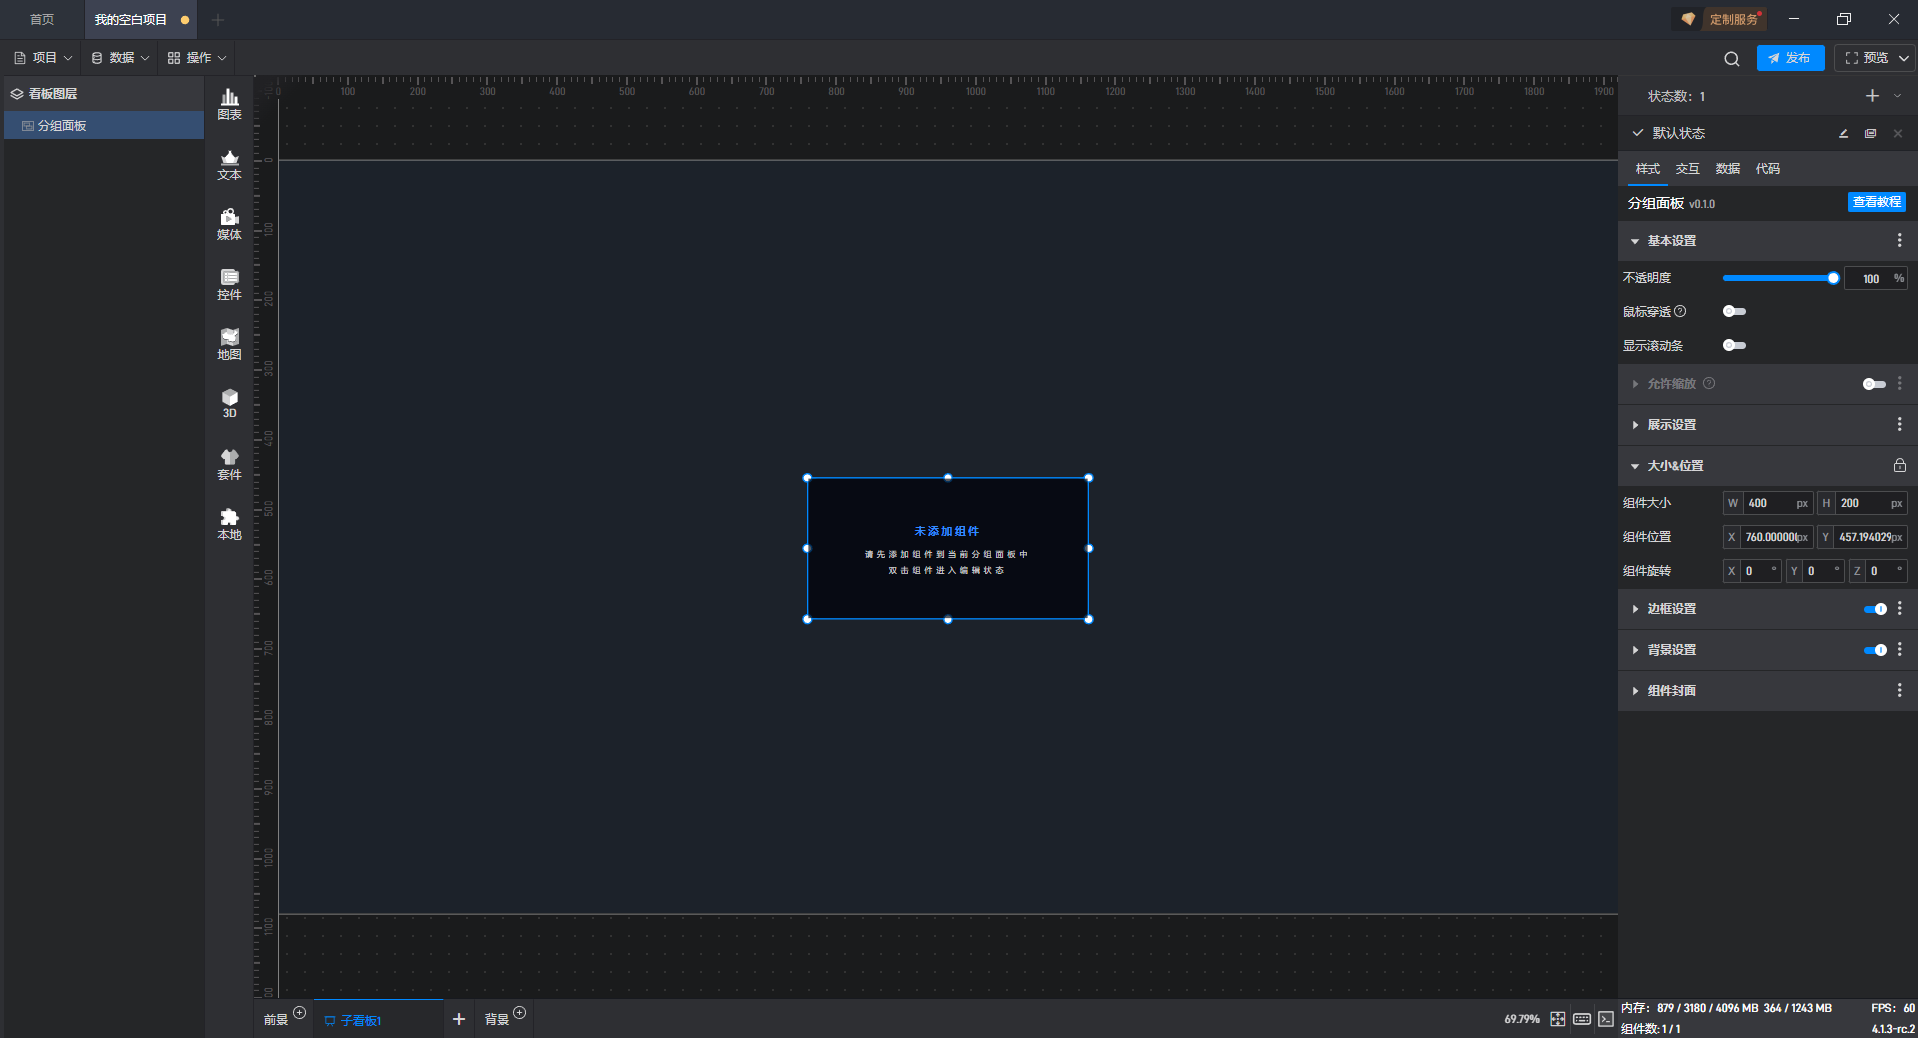Select the 分组面板 layer in the layer tree
The image size is (1918, 1038).
coord(104,125)
